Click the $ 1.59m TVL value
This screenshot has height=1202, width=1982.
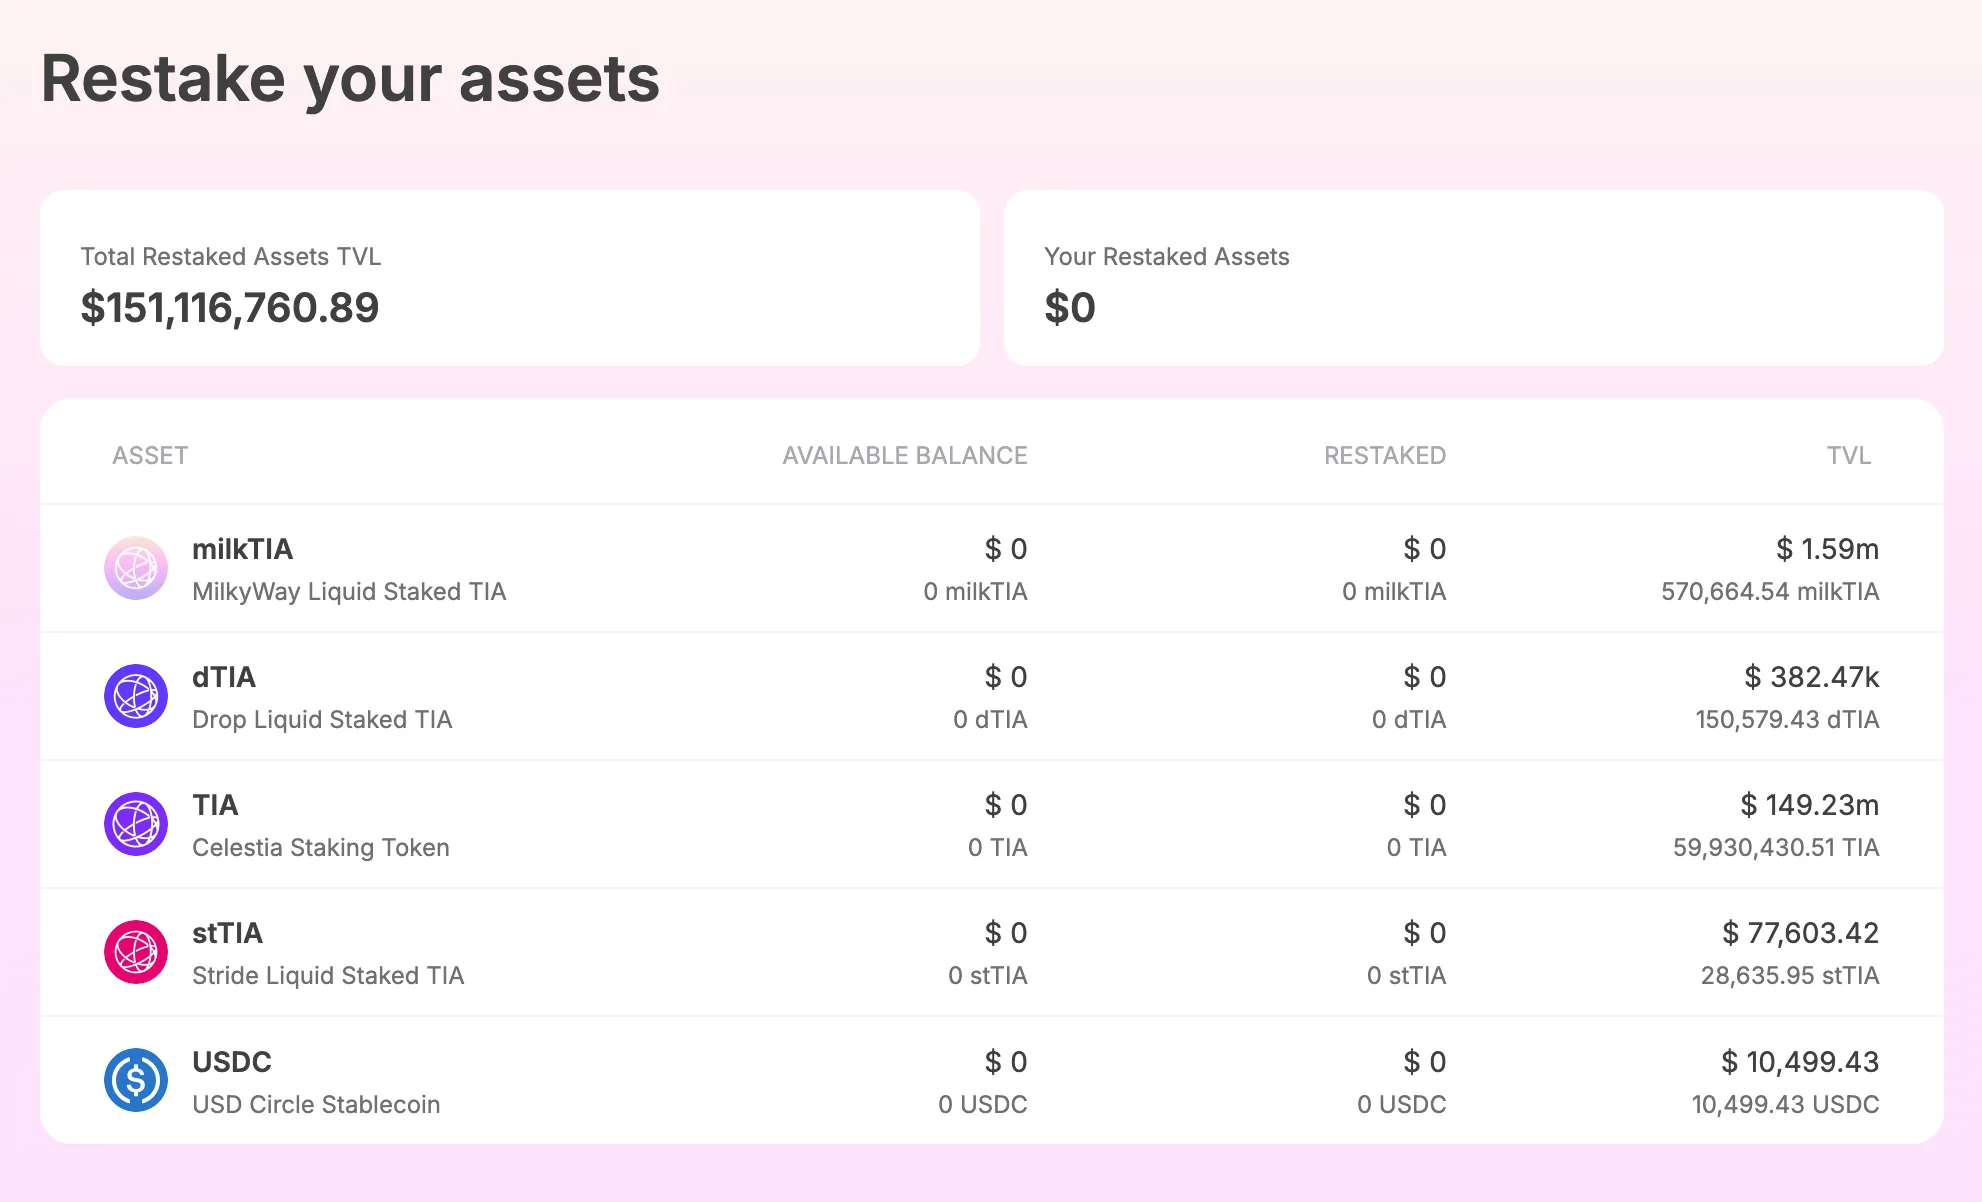tap(1828, 549)
